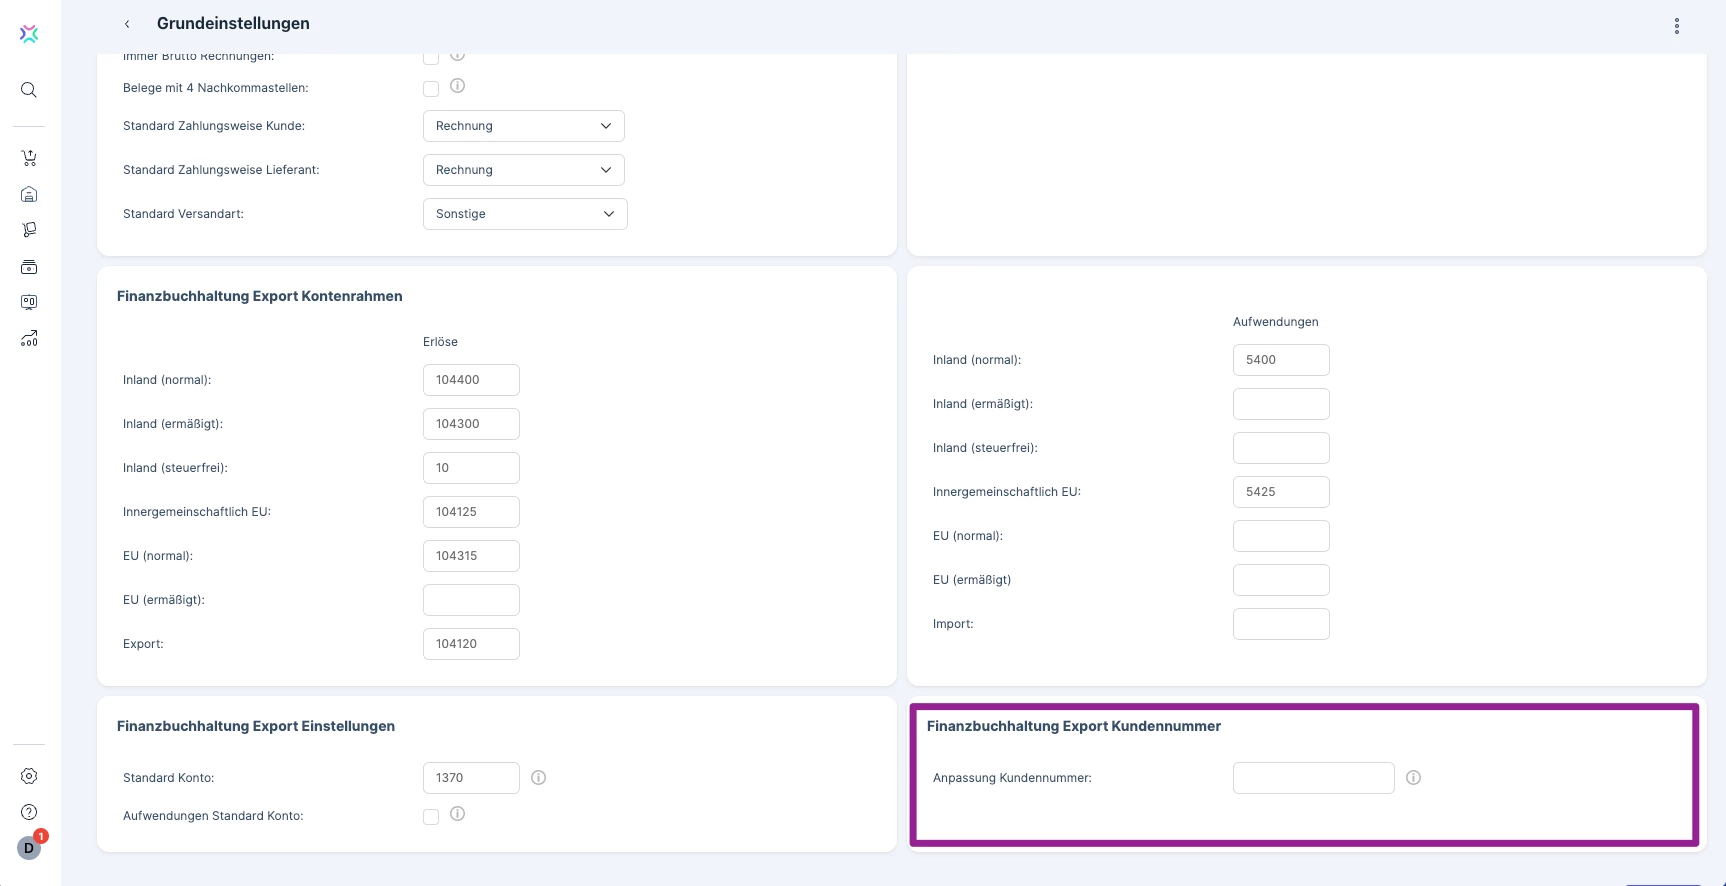Show info for Anpassung Kundennummer
Screen dimensions: 1726x886
tap(1414, 778)
